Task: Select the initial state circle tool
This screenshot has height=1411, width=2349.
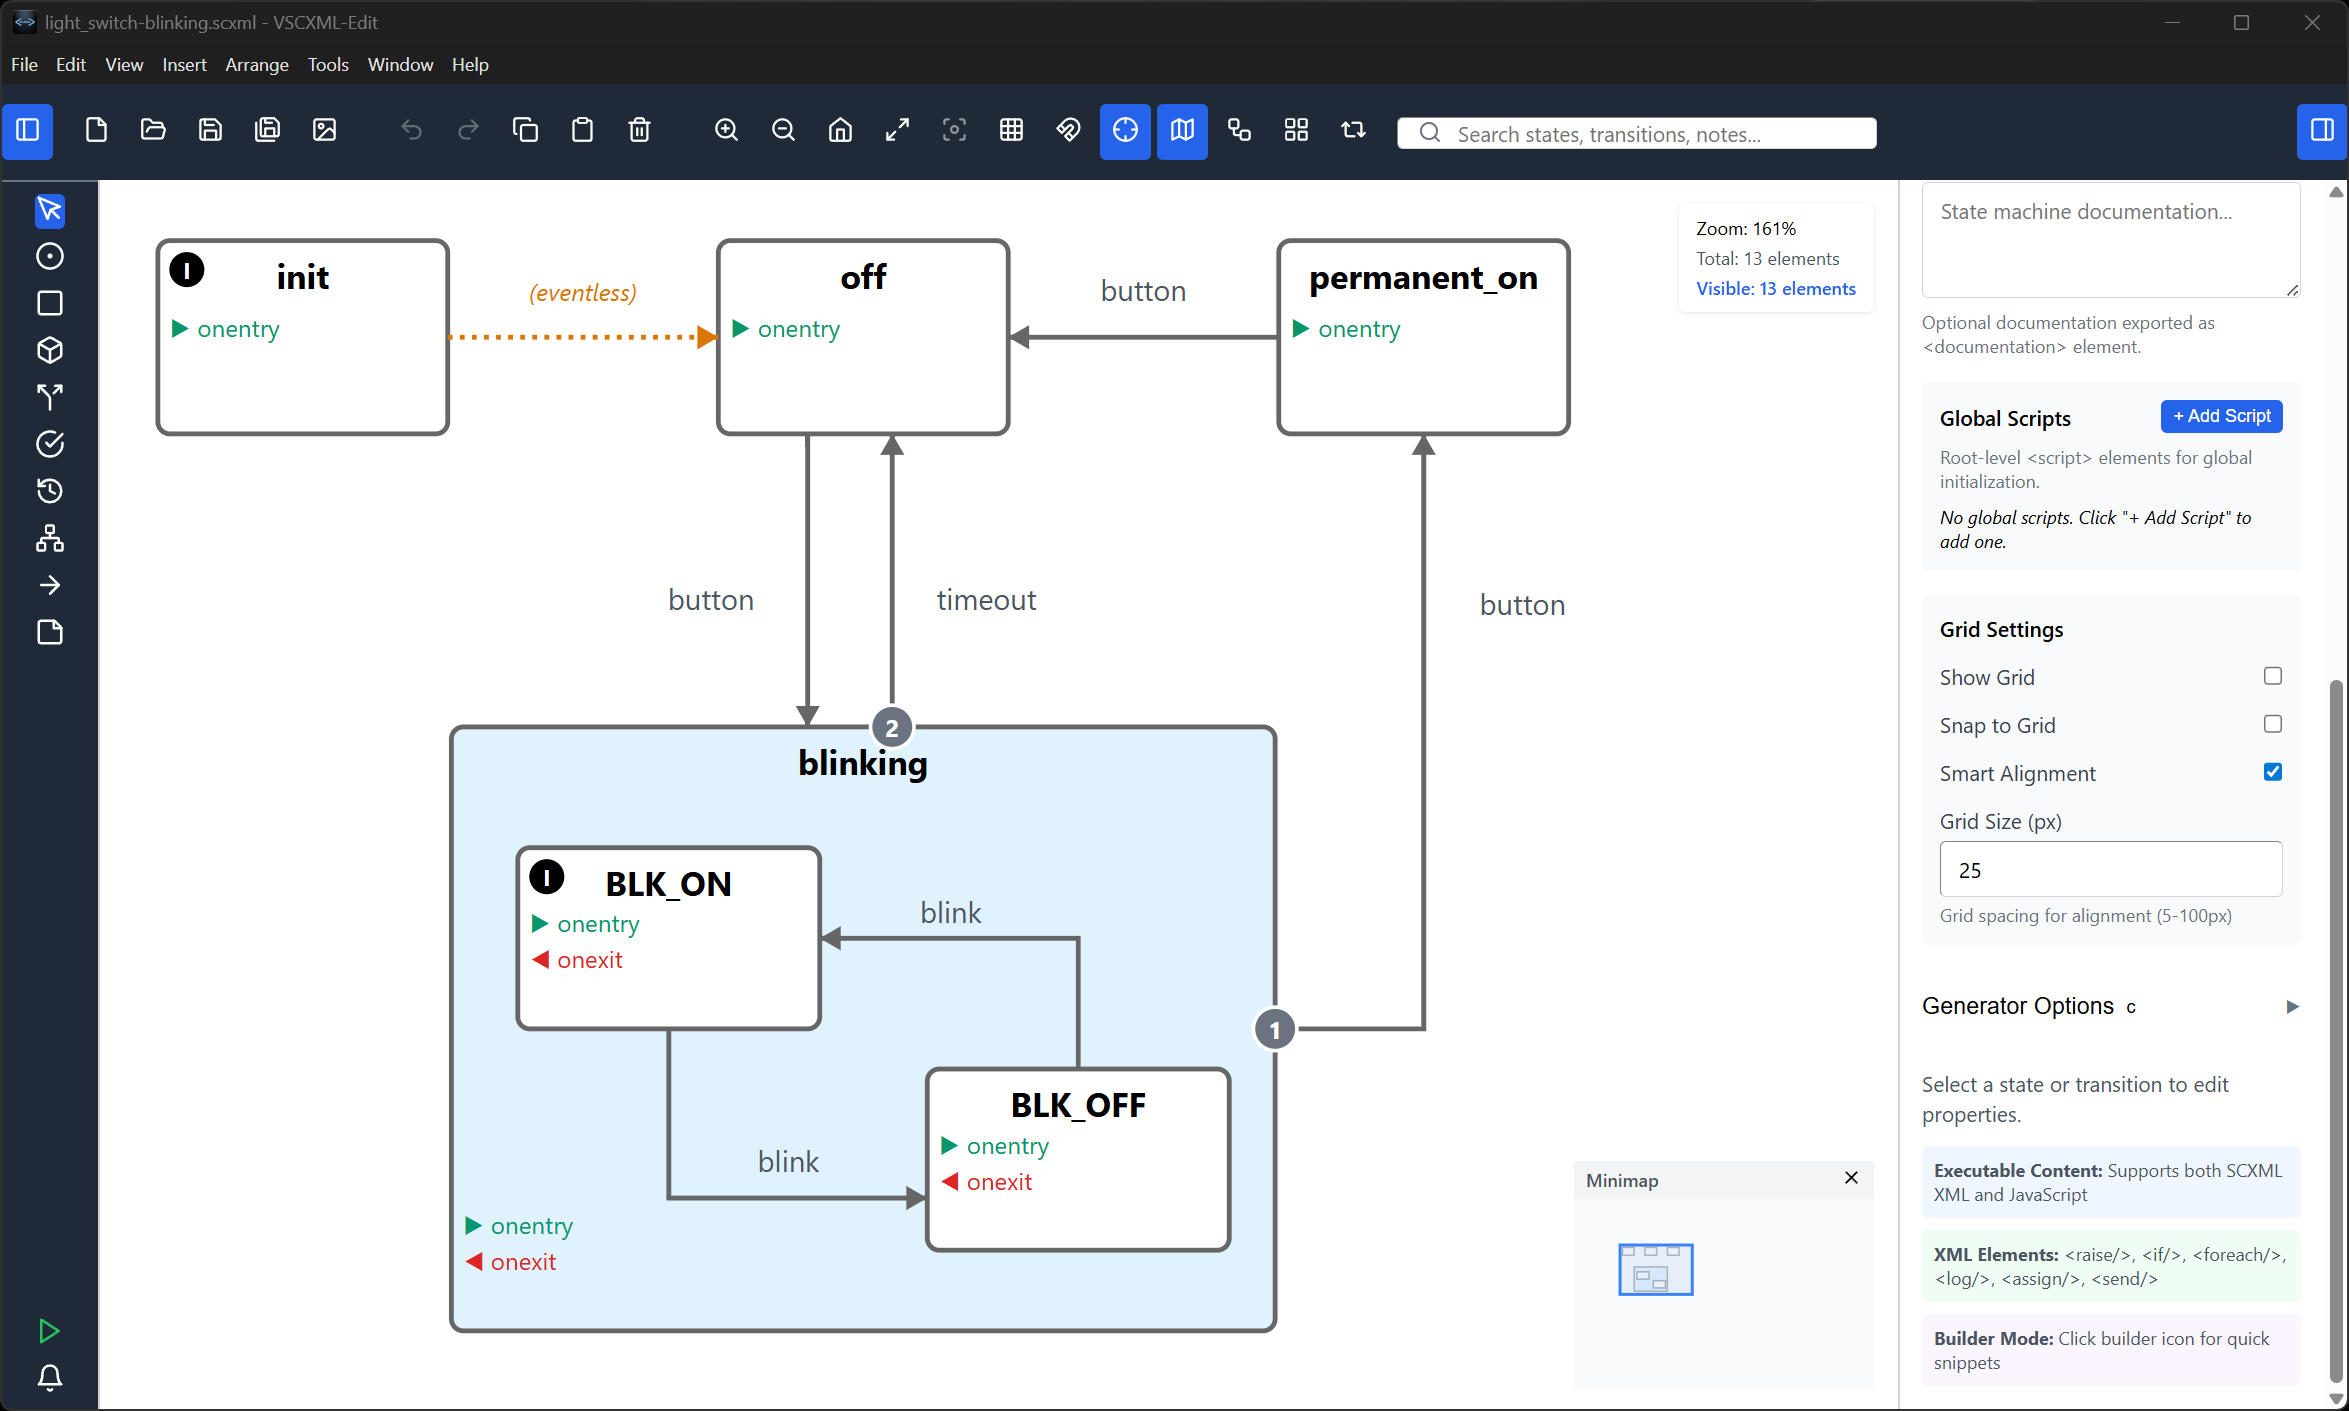Action: (49, 257)
